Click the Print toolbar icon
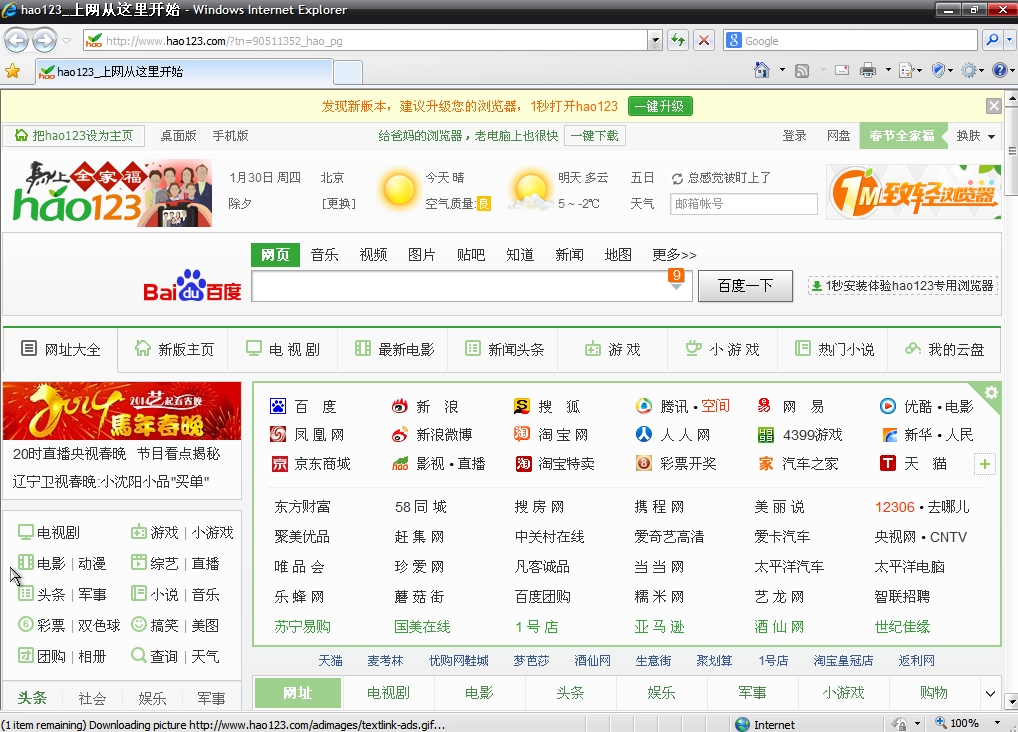1018x732 pixels. (867, 70)
